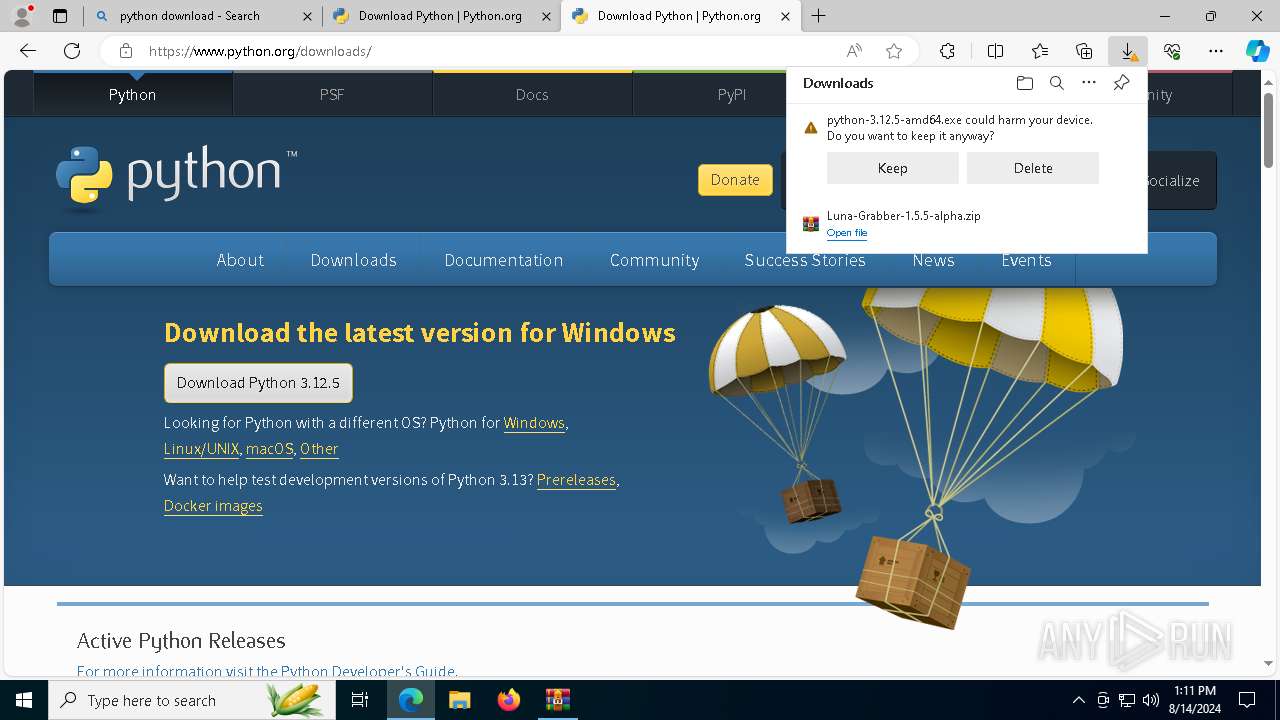The height and width of the screenshot is (720, 1280).
Task: Open the Docker images link
Action: coord(213,506)
